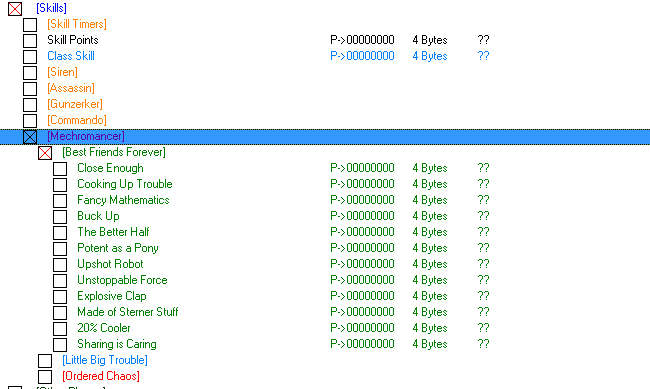
Task: Click the Buck Up address P->00000000
Action: [362, 216]
